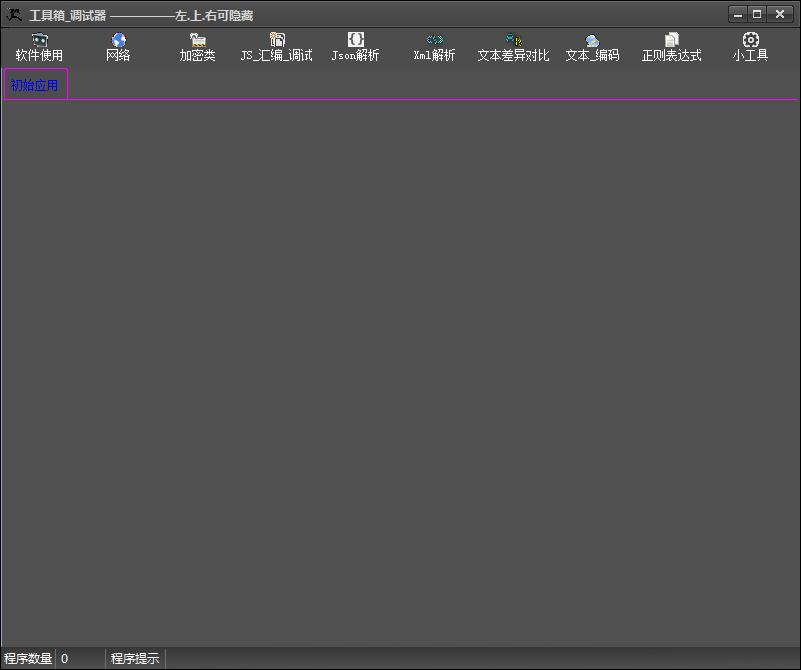The width and height of the screenshot is (801, 670).
Task: Maximize the toolbox debugger window
Action: pos(757,14)
